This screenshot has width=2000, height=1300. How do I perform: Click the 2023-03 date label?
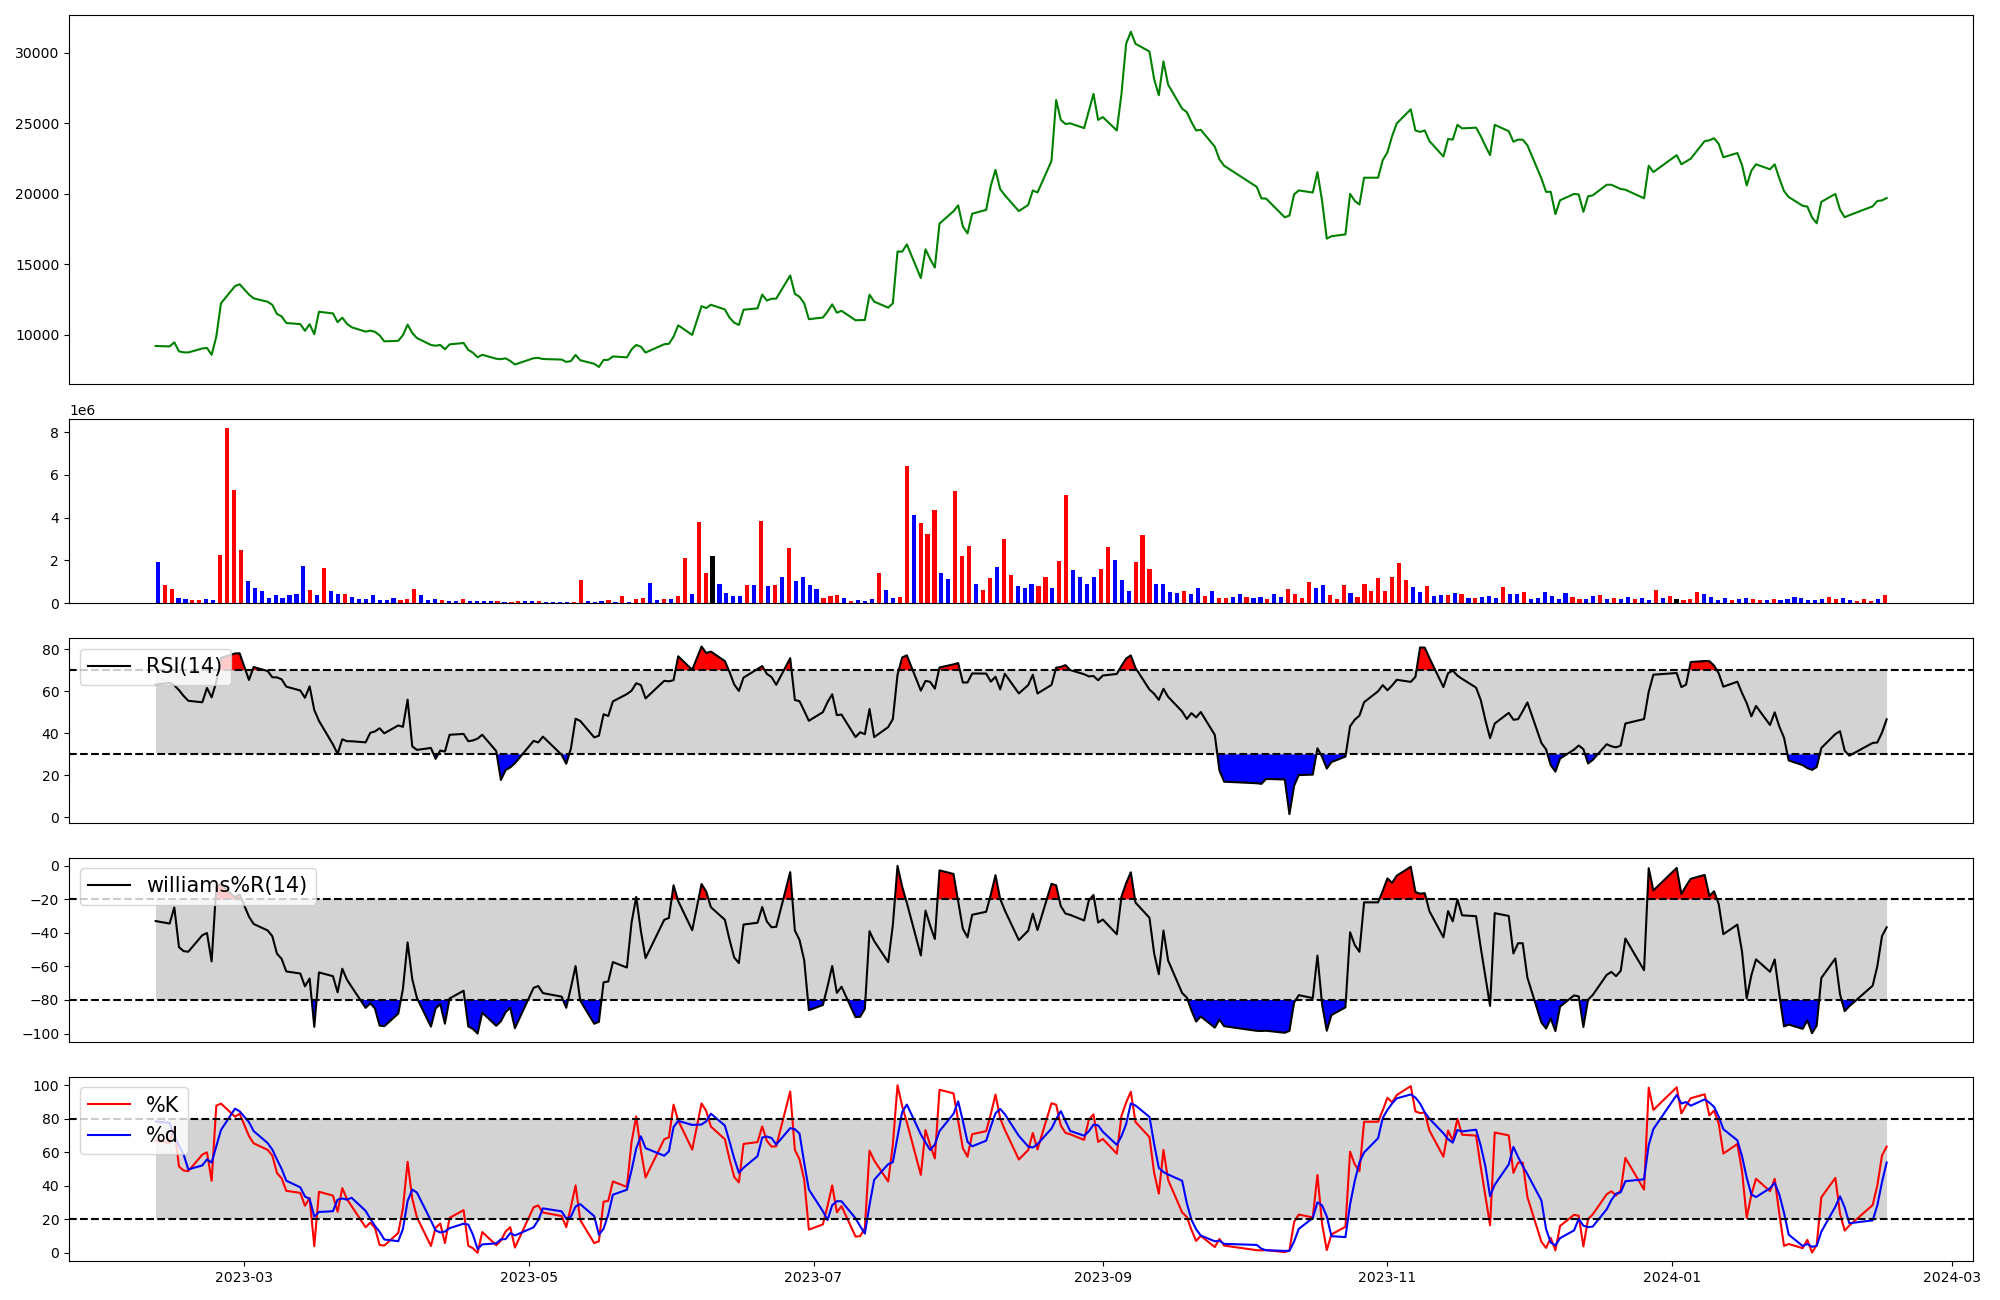(x=244, y=1276)
